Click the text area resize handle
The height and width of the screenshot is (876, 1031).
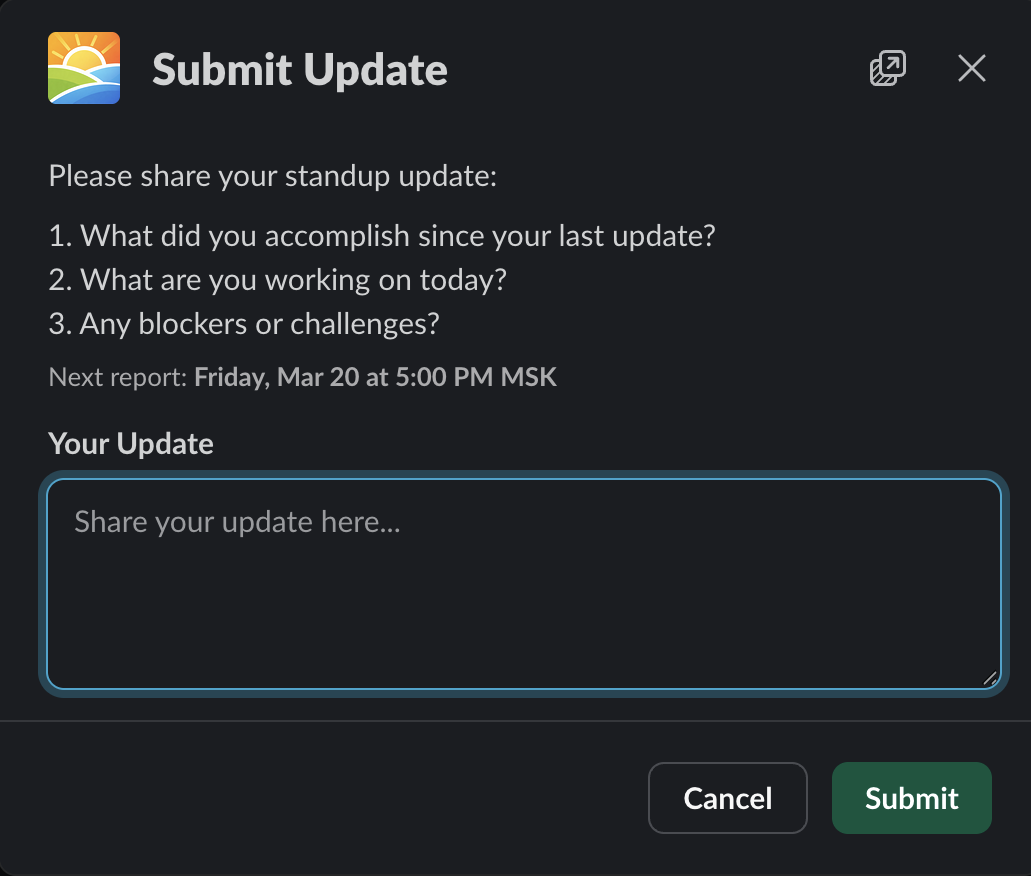pyautogui.click(x=990, y=678)
